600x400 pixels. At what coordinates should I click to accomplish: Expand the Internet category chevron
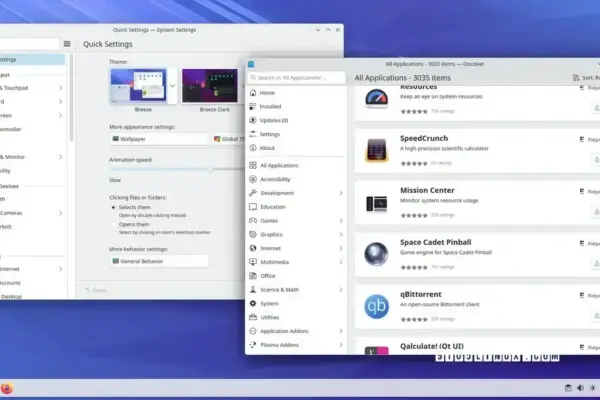point(341,248)
